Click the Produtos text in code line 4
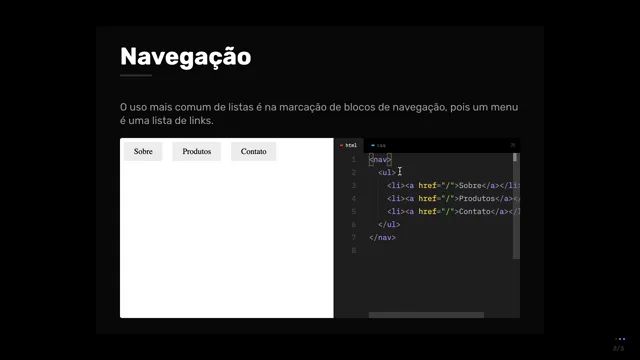 [477, 198]
